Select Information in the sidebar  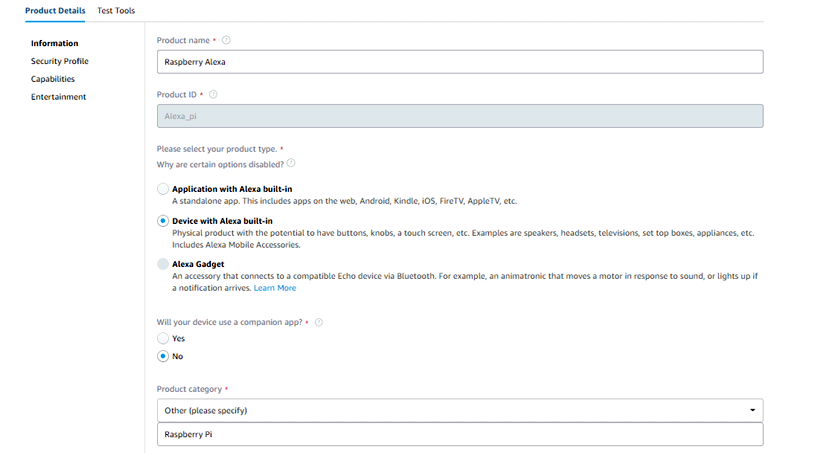coord(54,43)
